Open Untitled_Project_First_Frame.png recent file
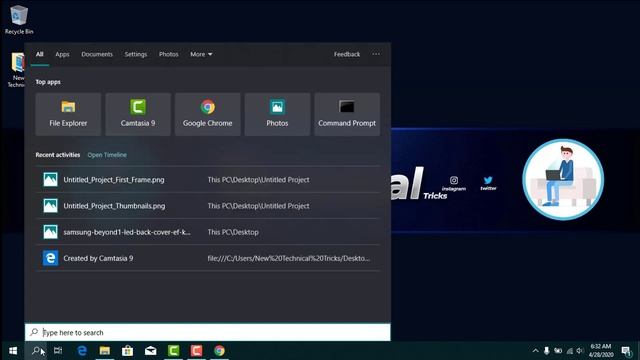Viewport: 640px width, 360px height. point(208,180)
